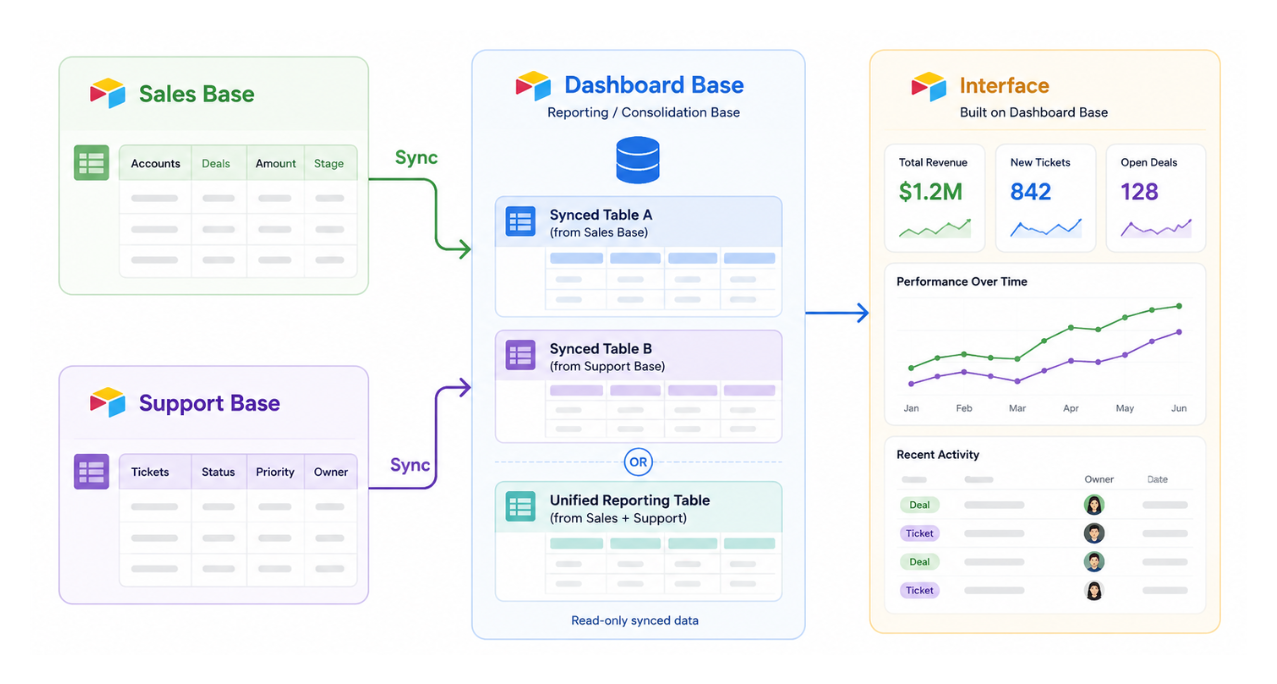Screen dimensions: 1277x684
Task: Click the green table icon in Sales Base
Action: point(91,163)
